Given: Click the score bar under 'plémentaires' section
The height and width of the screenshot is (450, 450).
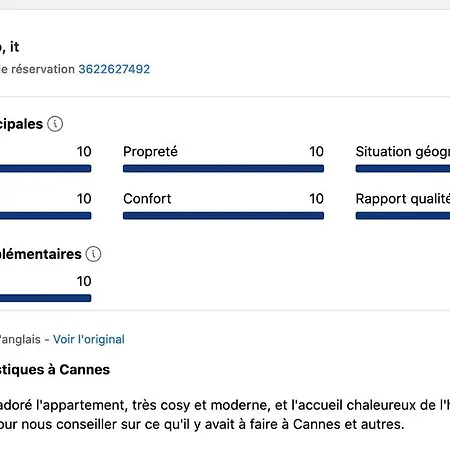Looking at the screenshot, I should (45, 298).
